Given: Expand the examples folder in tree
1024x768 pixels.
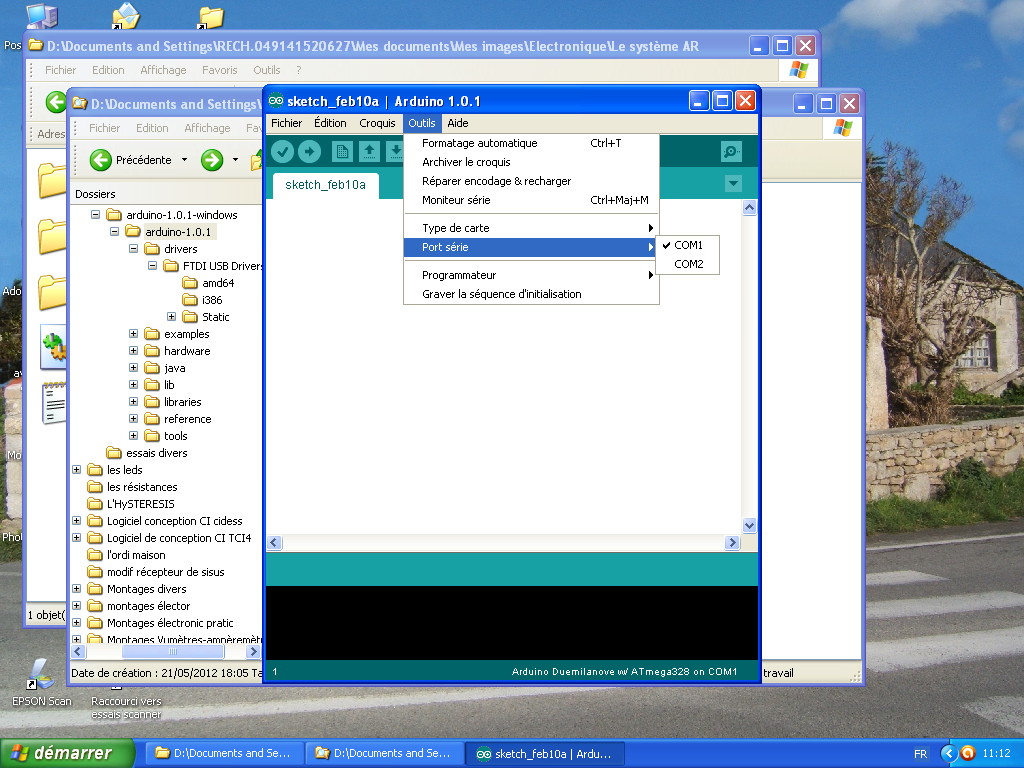Looking at the screenshot, I should click(x=134, y=334).
